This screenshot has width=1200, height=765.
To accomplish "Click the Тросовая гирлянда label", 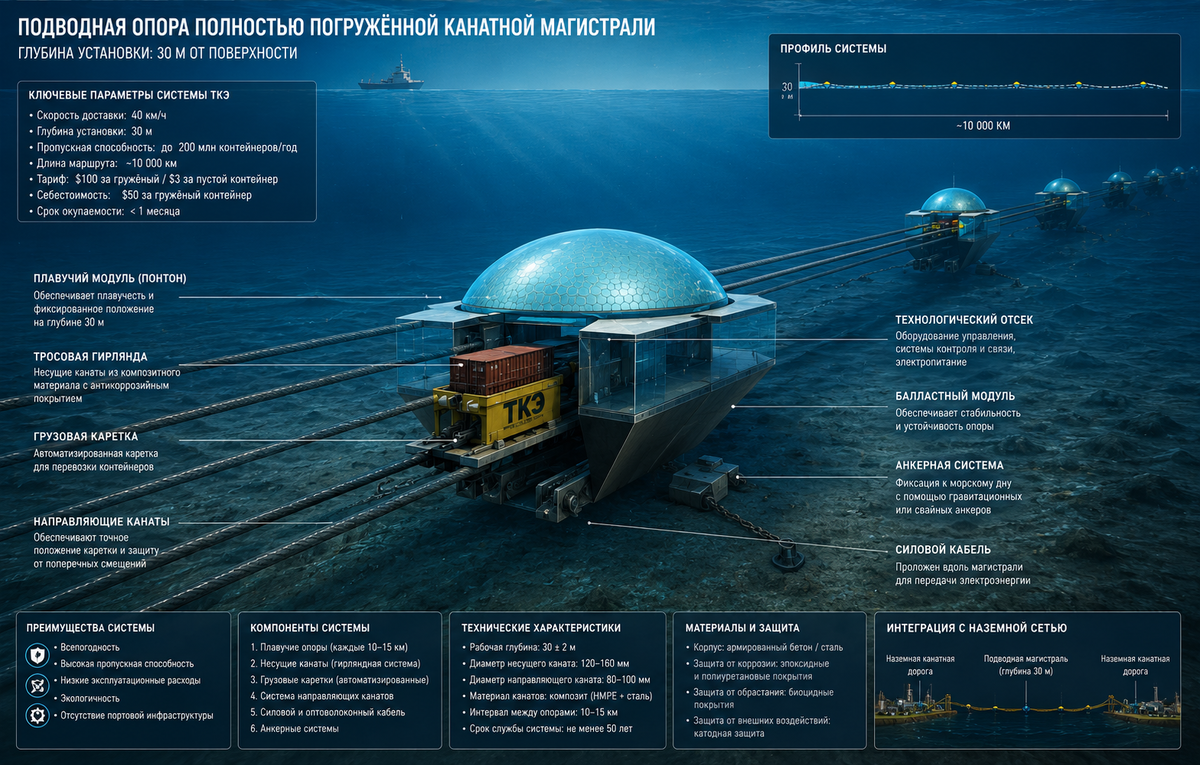I will pos(90,356).
